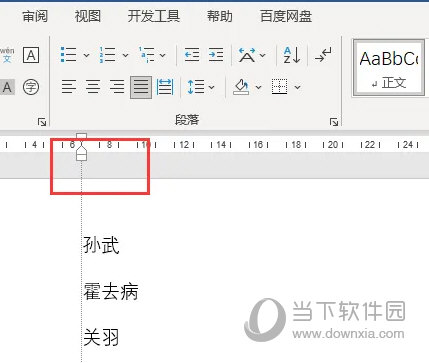The image size is (429, 363).
Task: Apply distributed alignment
Action: 165,87
